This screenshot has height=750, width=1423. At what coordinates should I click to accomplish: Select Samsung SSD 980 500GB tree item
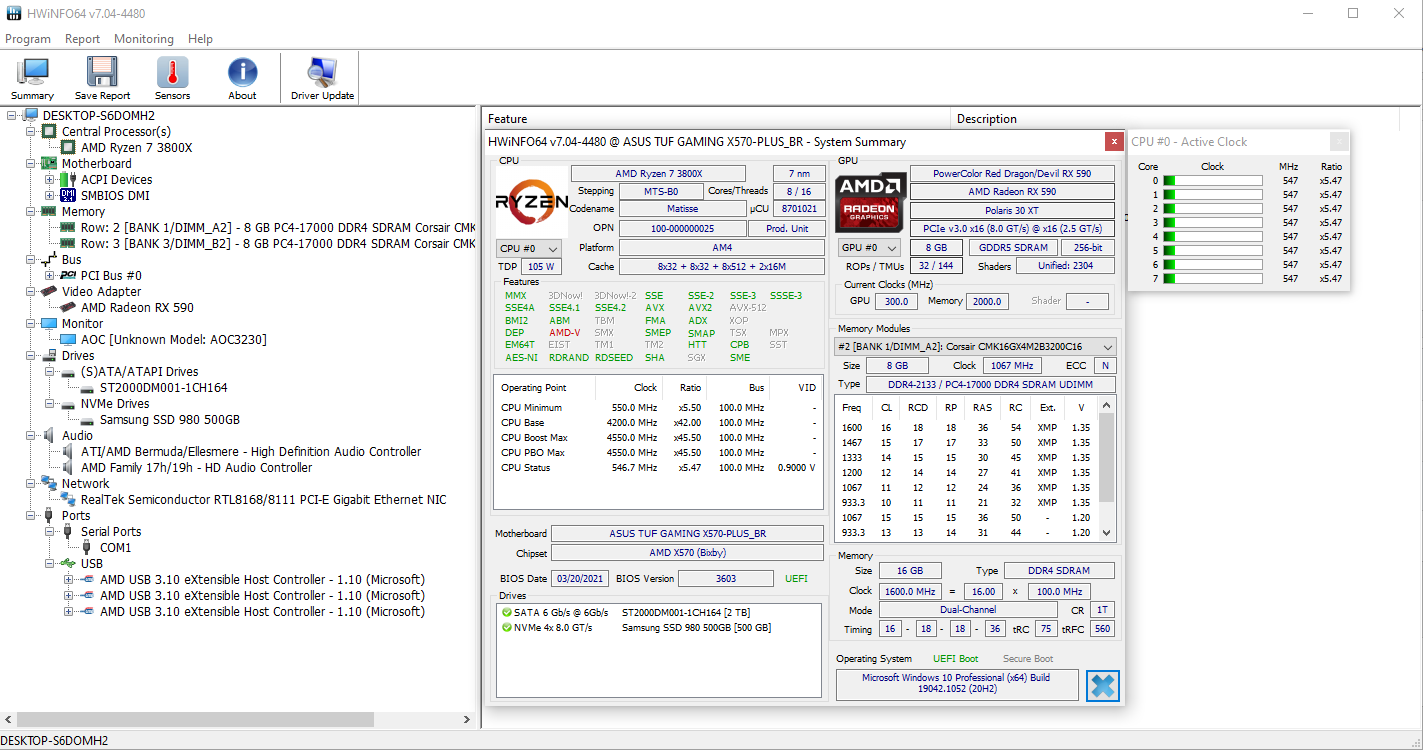tap(169, 419)
